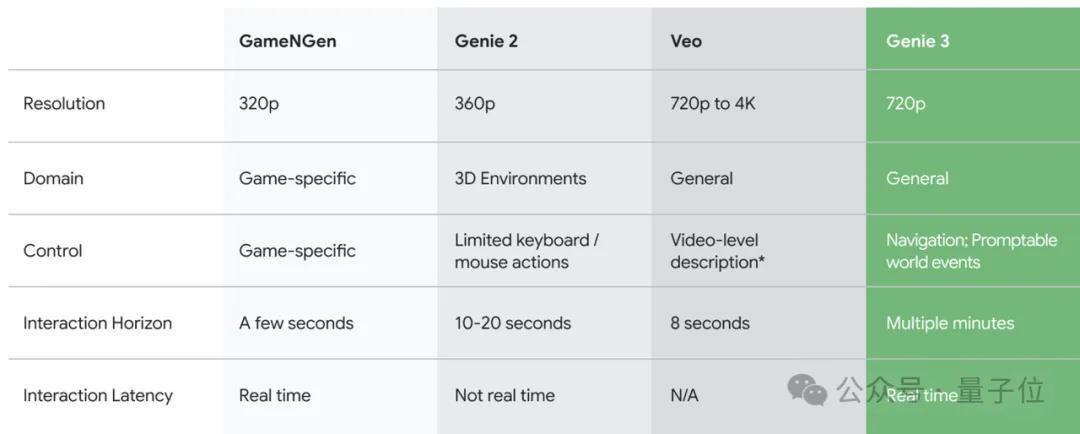Select the Genie 2 column header
The width and height of the screenshot is (1080, 434).
pos(486,41)
